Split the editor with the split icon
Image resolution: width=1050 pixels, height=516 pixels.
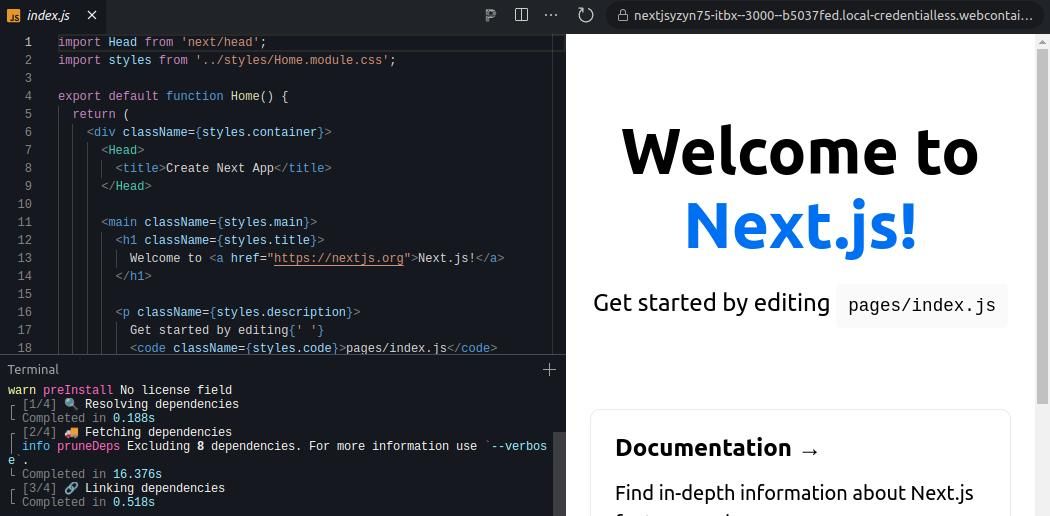521,15
